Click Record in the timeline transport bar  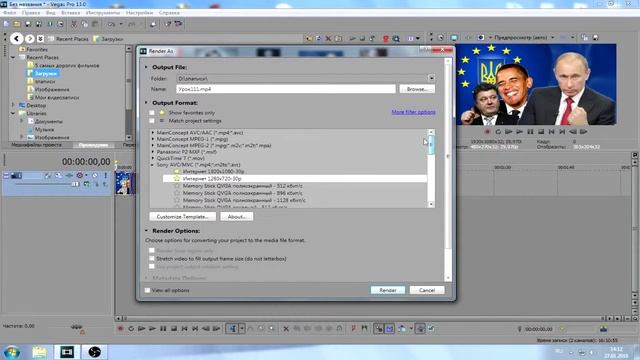point(120,329)
